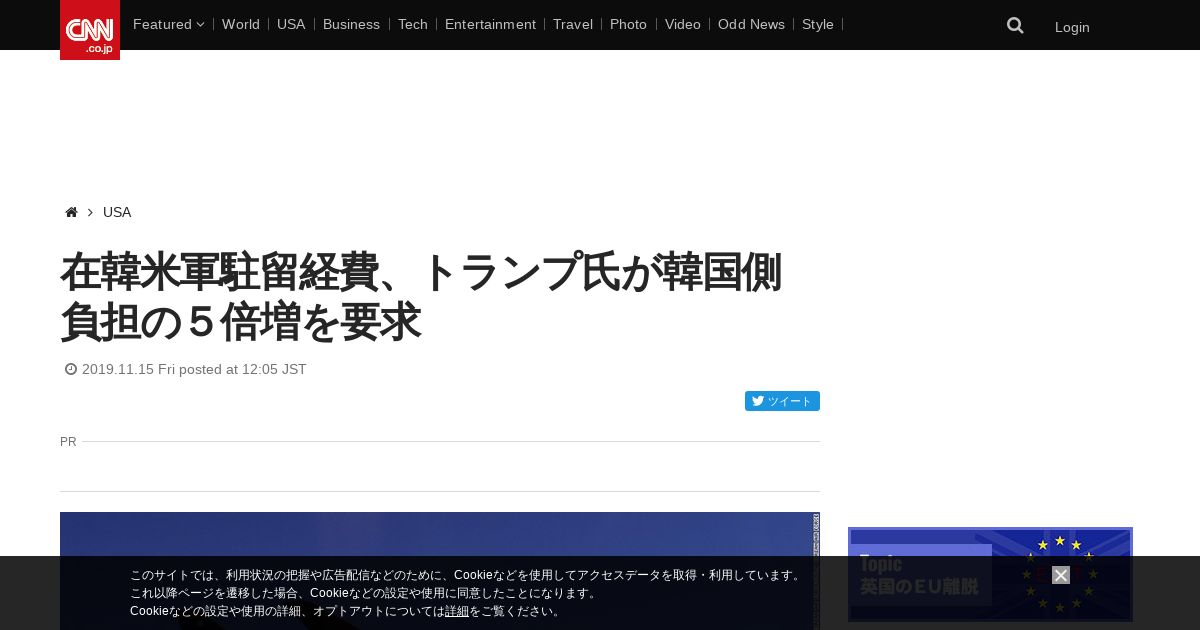1200x630 pixels.
Task: Open the Topic 英国のEU離脱 banner
Action: (x=990, y=574)
